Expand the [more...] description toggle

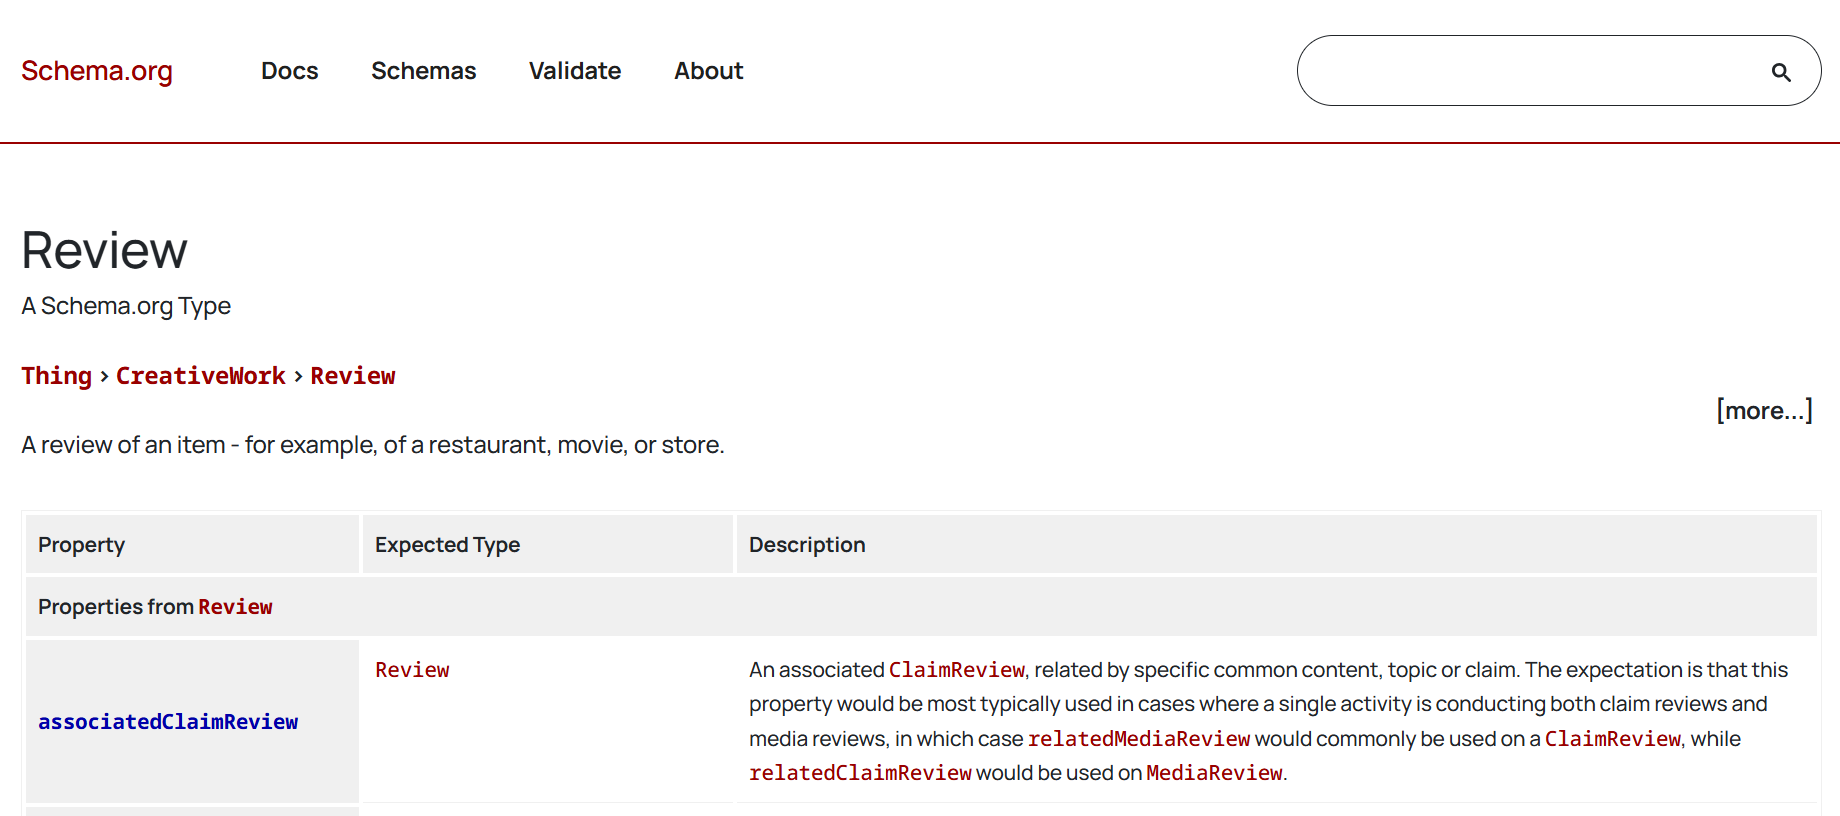tap(1763, 411)
